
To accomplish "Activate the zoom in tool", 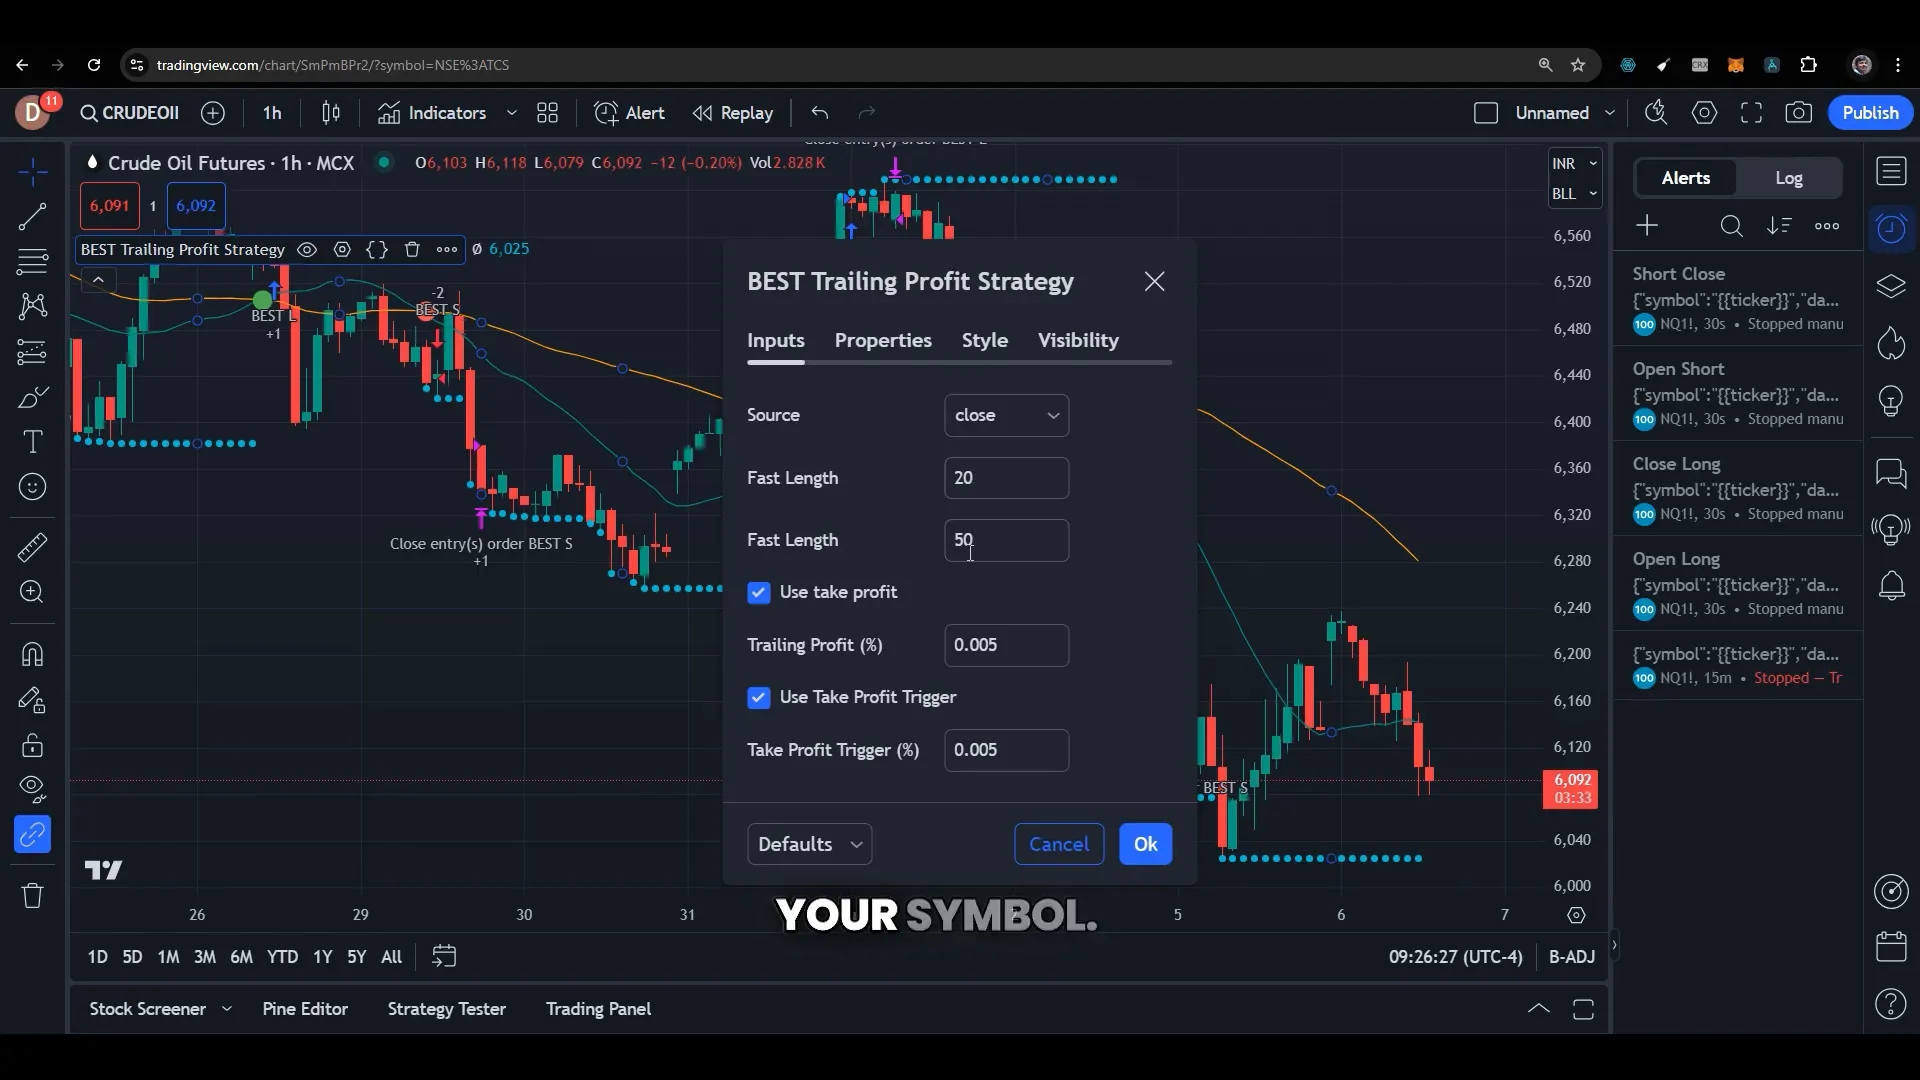I will point(32,592).
